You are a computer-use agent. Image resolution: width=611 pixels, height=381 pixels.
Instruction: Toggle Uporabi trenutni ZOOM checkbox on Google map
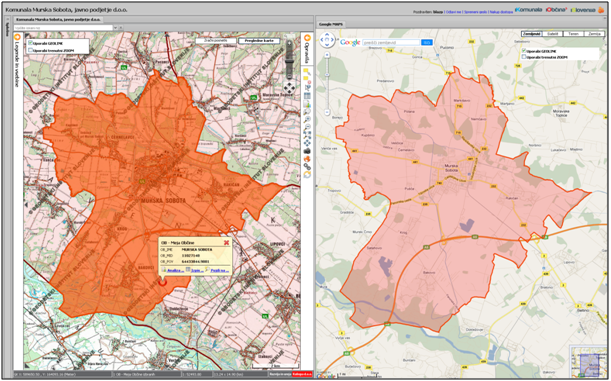524,57
